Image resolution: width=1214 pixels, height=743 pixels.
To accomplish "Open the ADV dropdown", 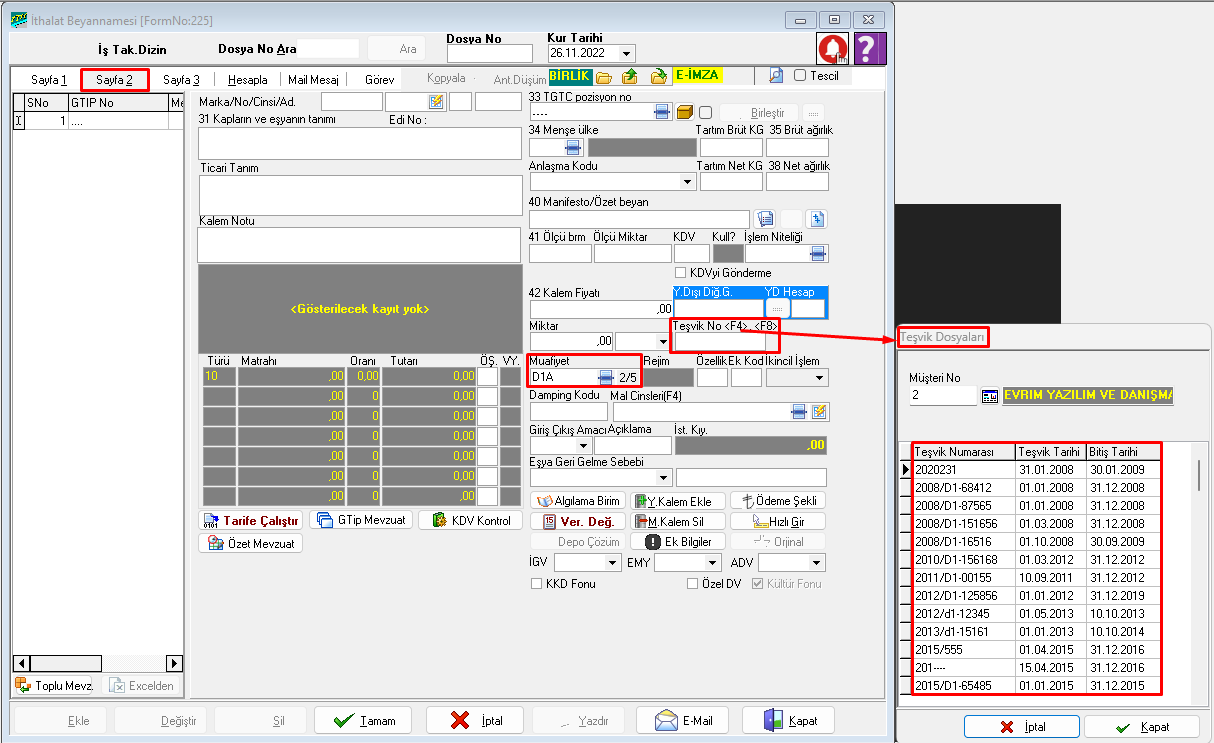I will coord(817,563).
